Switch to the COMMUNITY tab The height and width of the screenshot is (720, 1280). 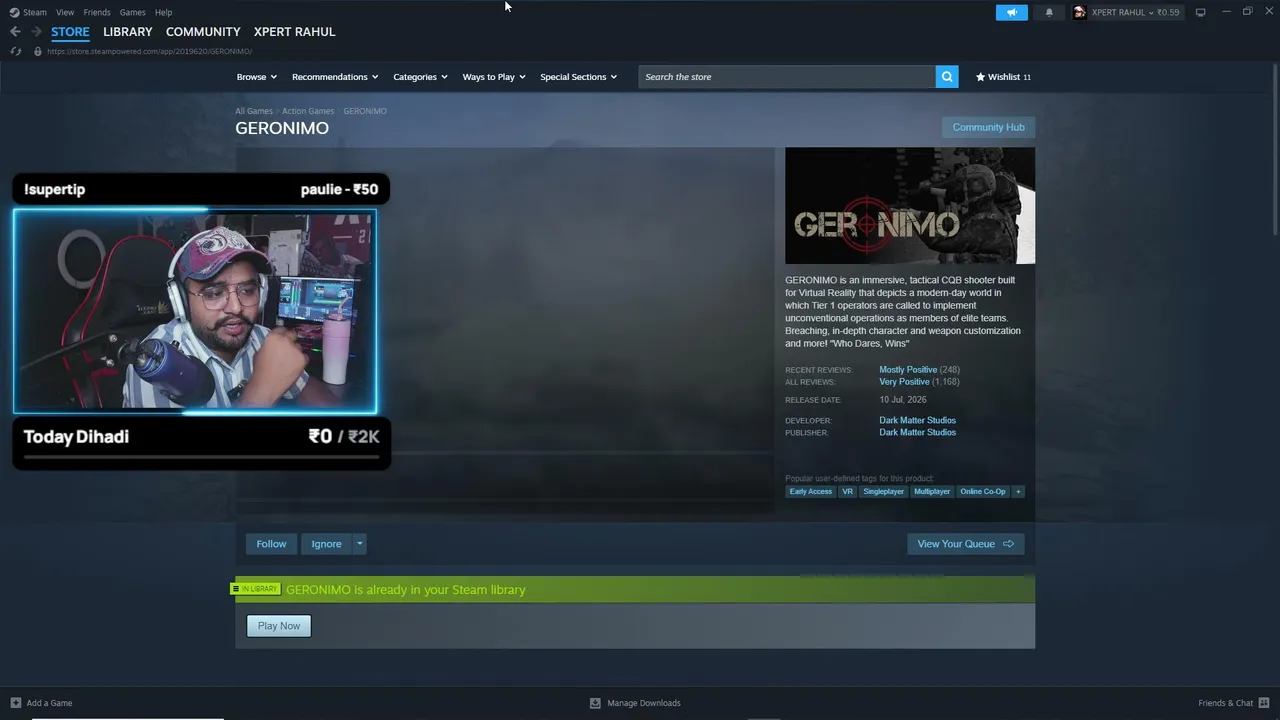(203, 32)
